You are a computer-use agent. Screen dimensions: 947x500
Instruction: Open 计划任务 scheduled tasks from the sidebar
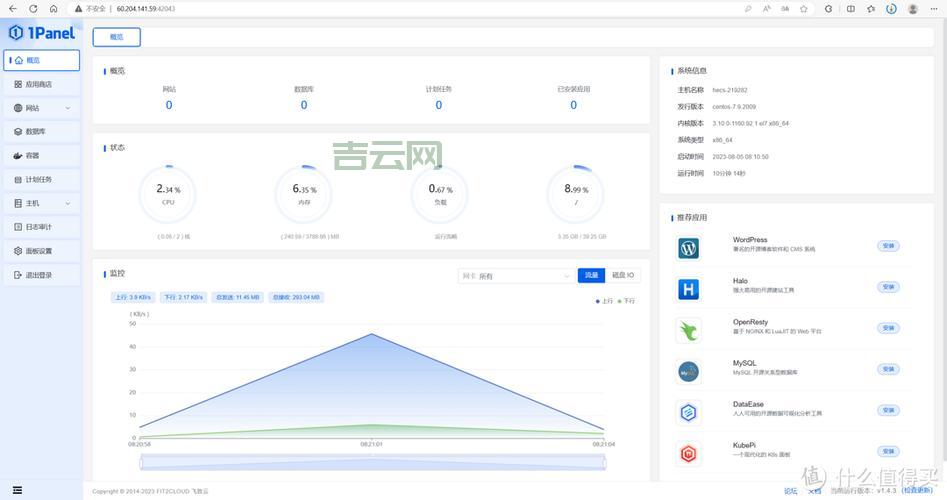(x=40, y=179)
